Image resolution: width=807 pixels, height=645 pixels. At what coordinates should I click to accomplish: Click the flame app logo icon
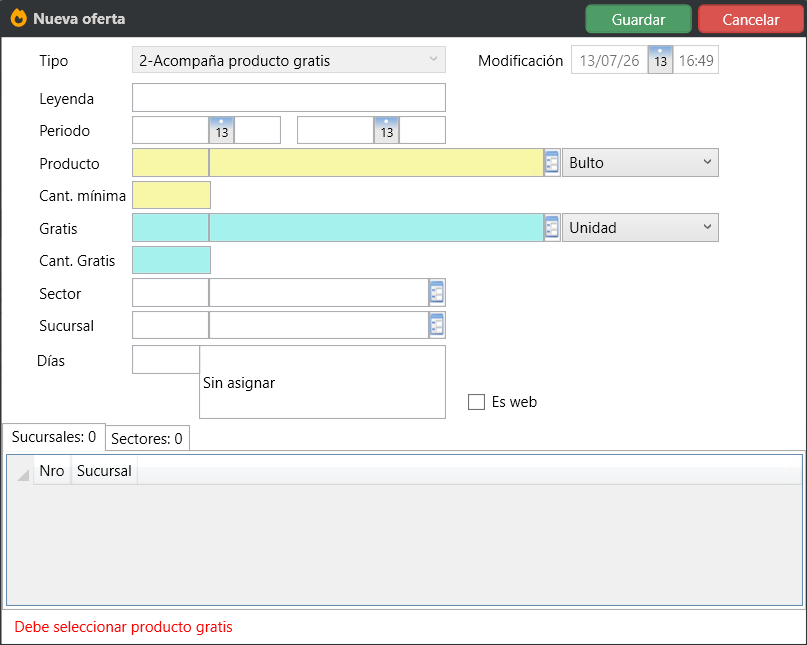point(19,19)
